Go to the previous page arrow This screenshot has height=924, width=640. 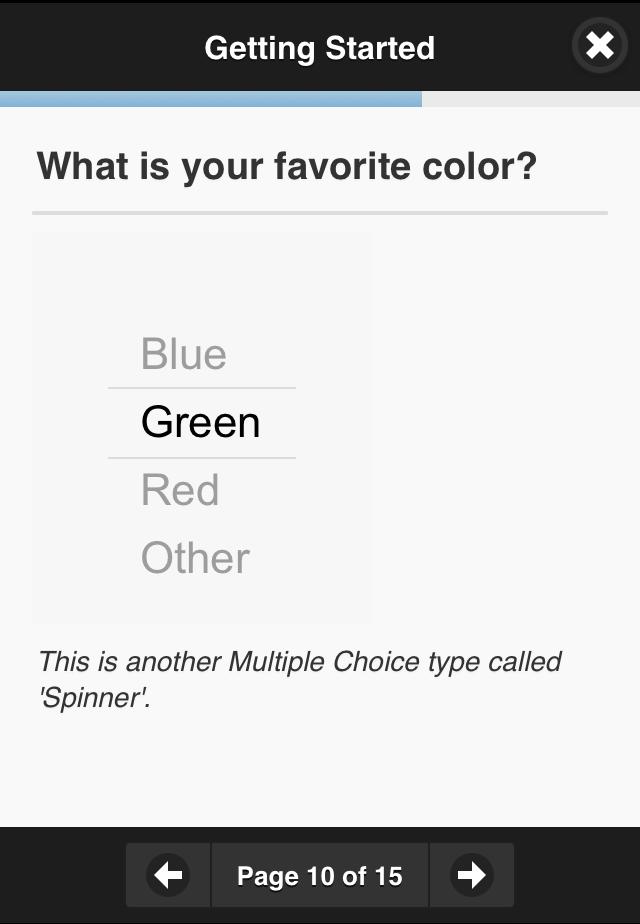[x=169, y=876]
